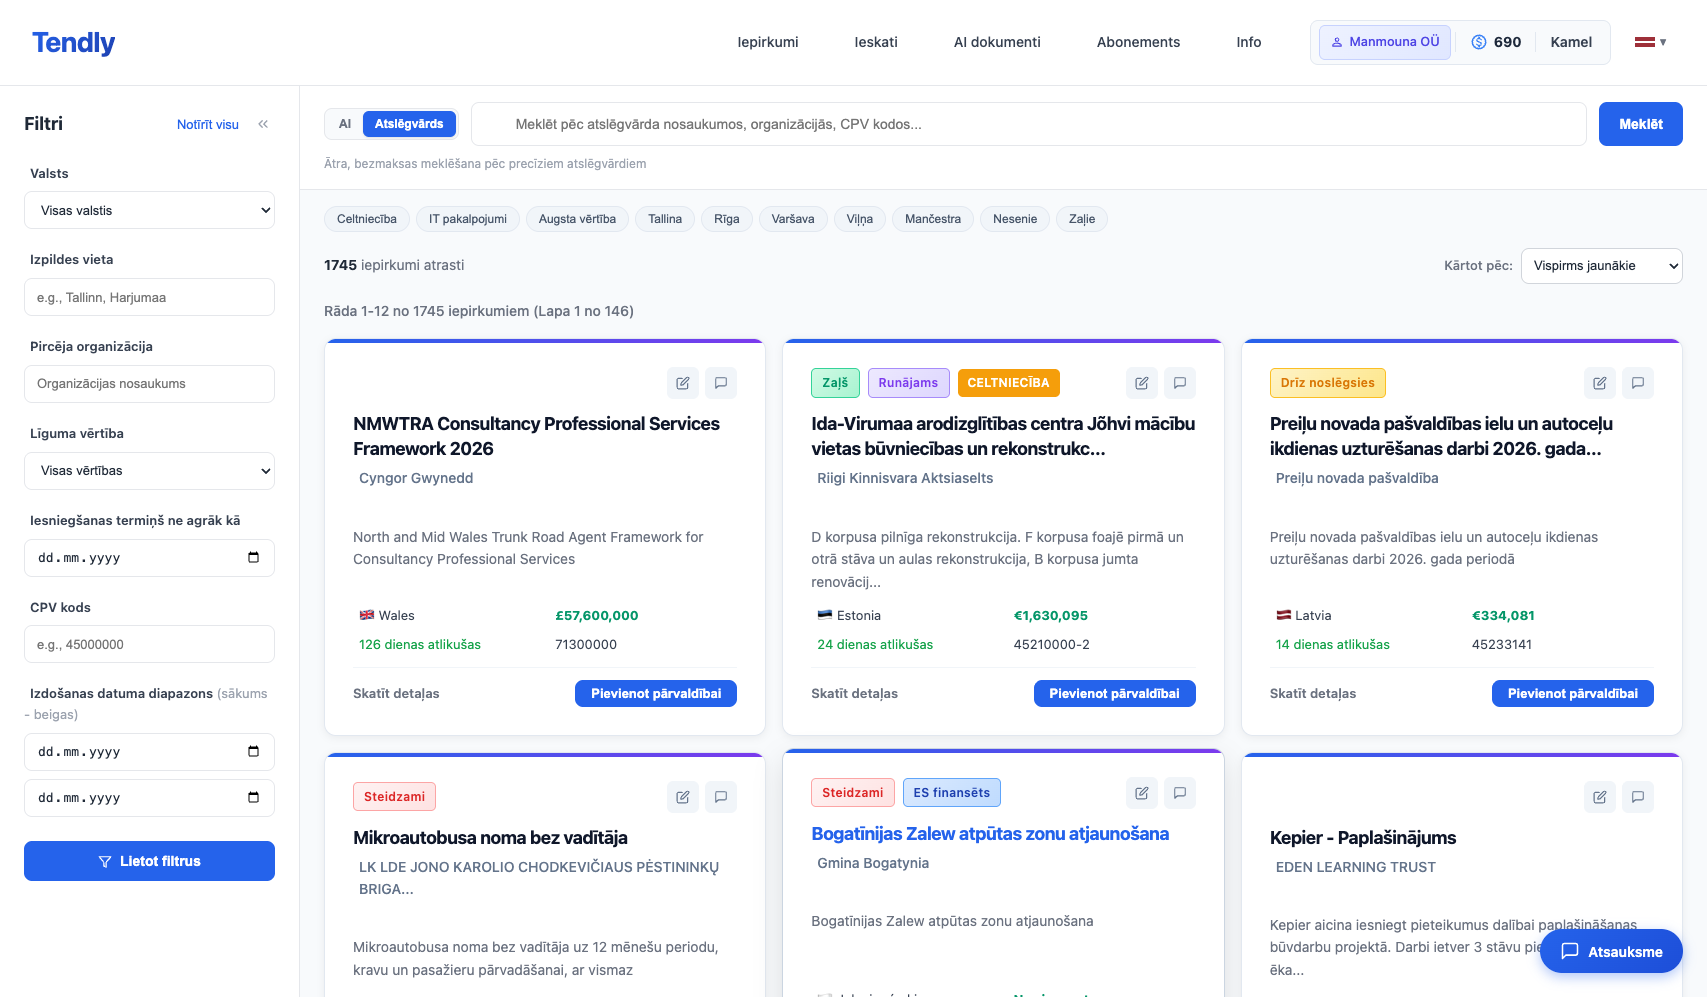
Task: Open Iepirkumi in the top navigation
Action: point(767,42)
